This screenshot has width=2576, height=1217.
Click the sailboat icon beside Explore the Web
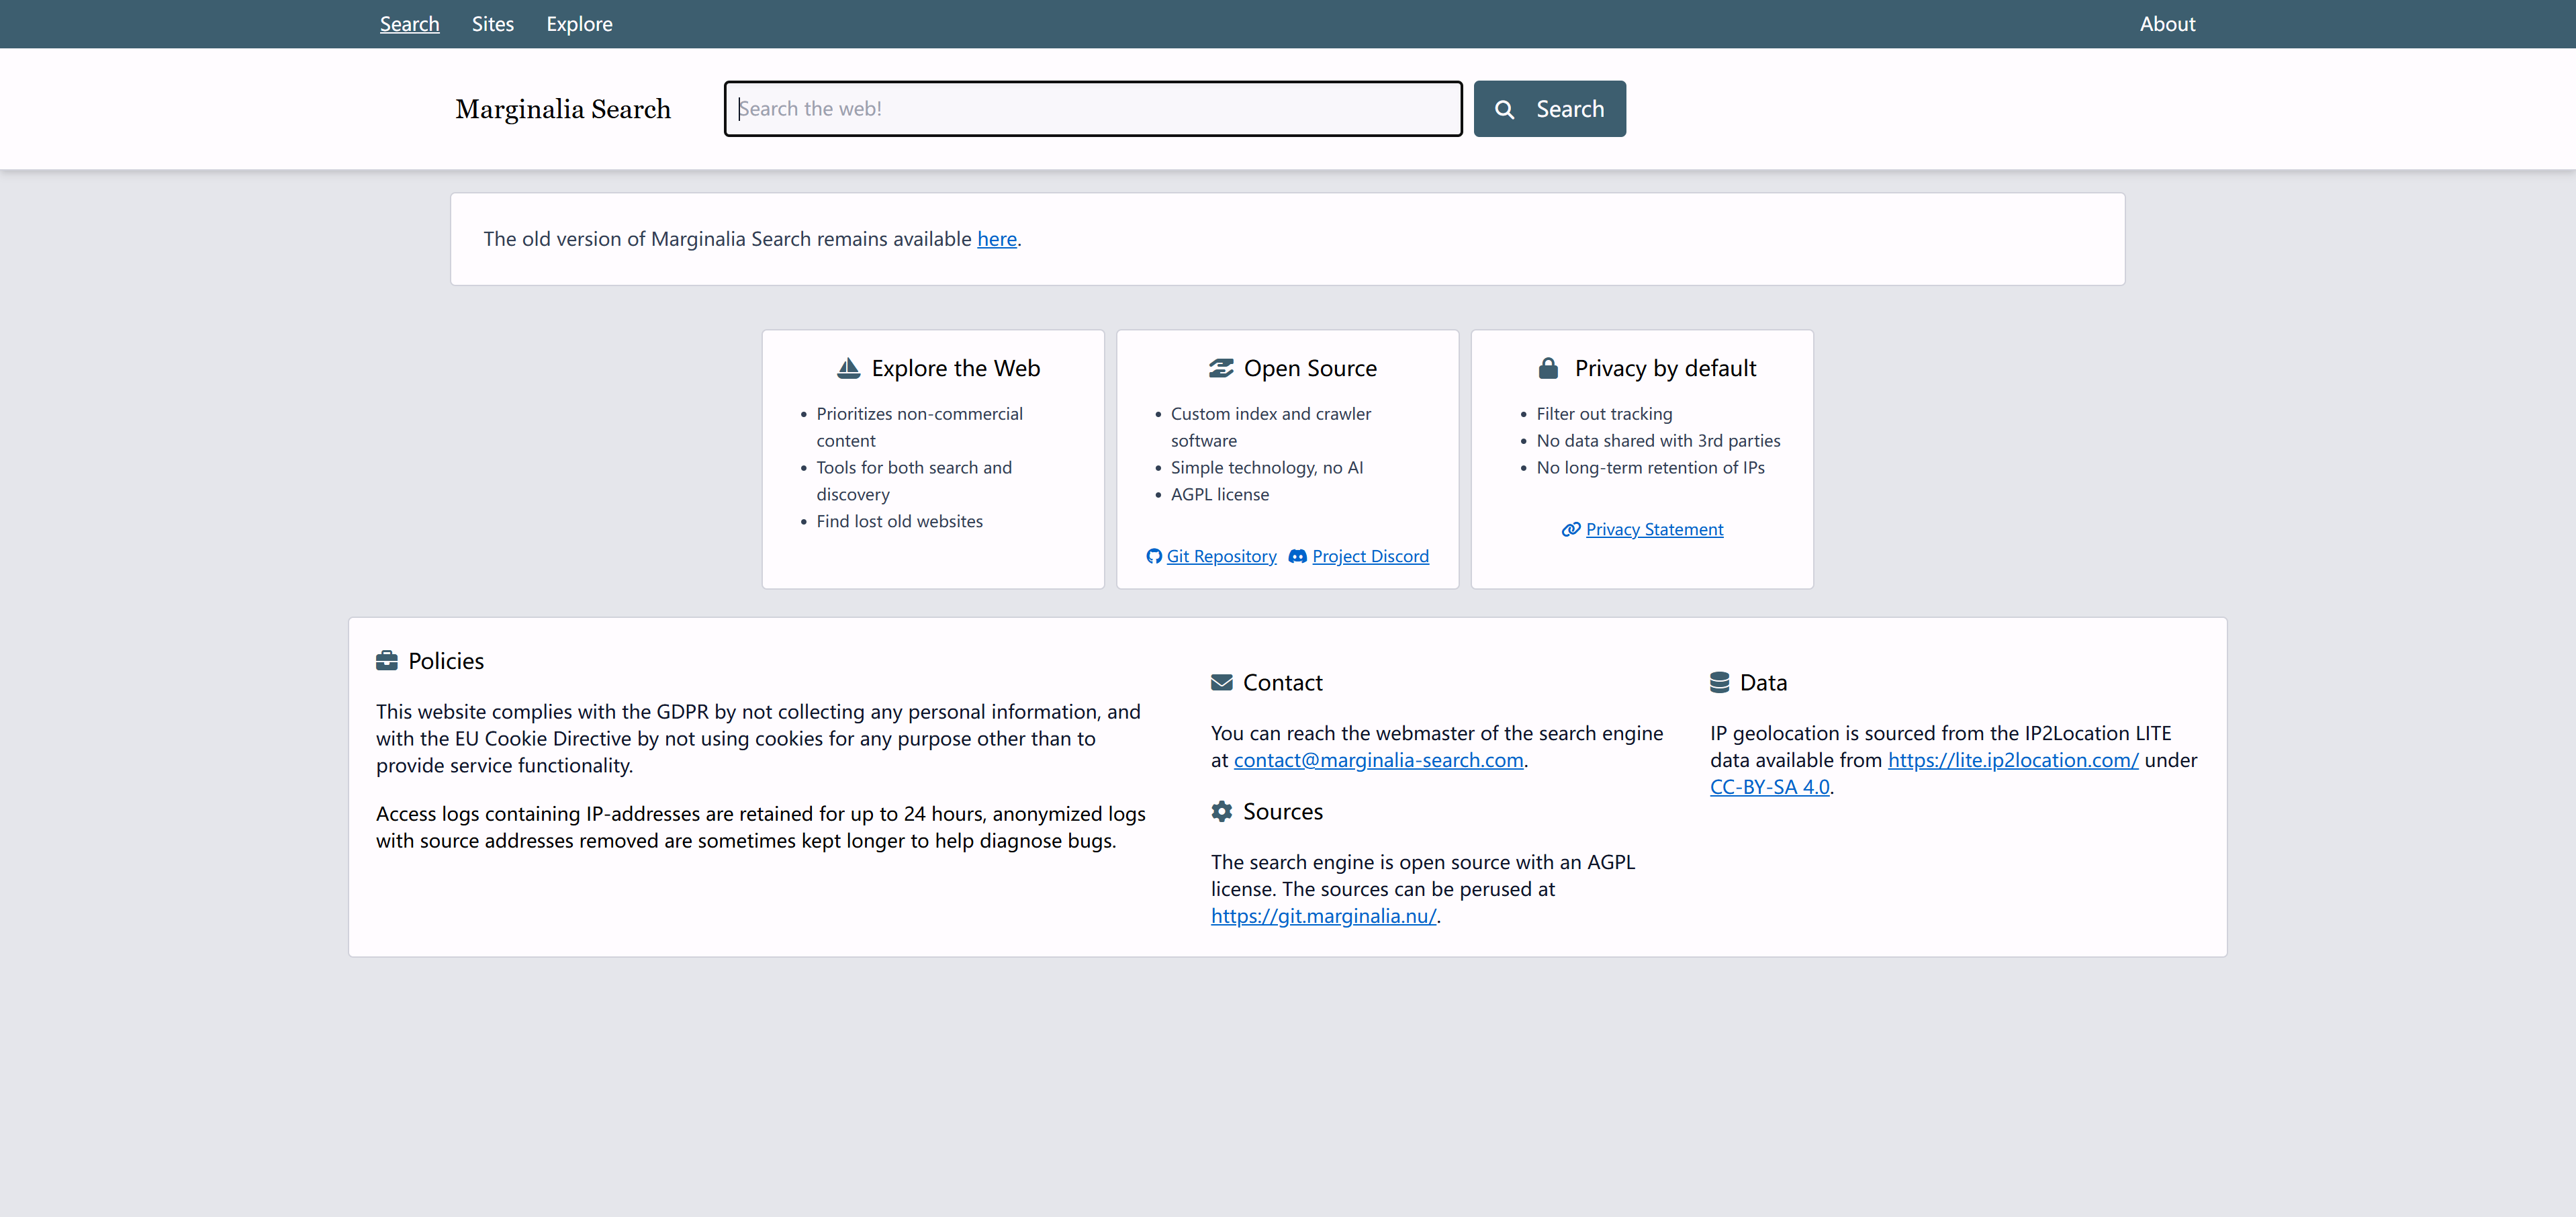point(848,368)
